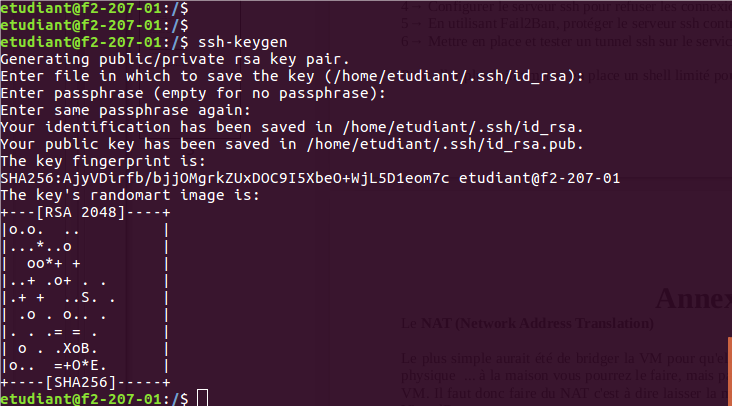Click the [SHA256] randomart footer
The height and width of the screenshot is (406, 732).
coord(84,382)
